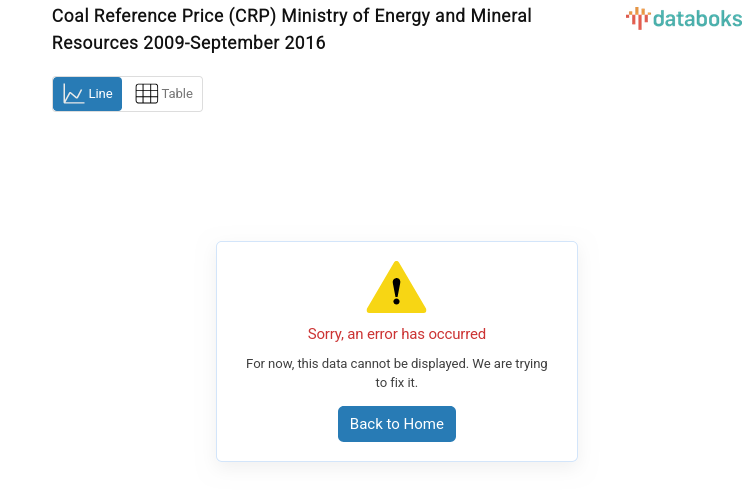Image resolution: width=753 pixels, height=498 pixels.
Task: Click the yellow warning triangle icon
Action: click(397, 288)
